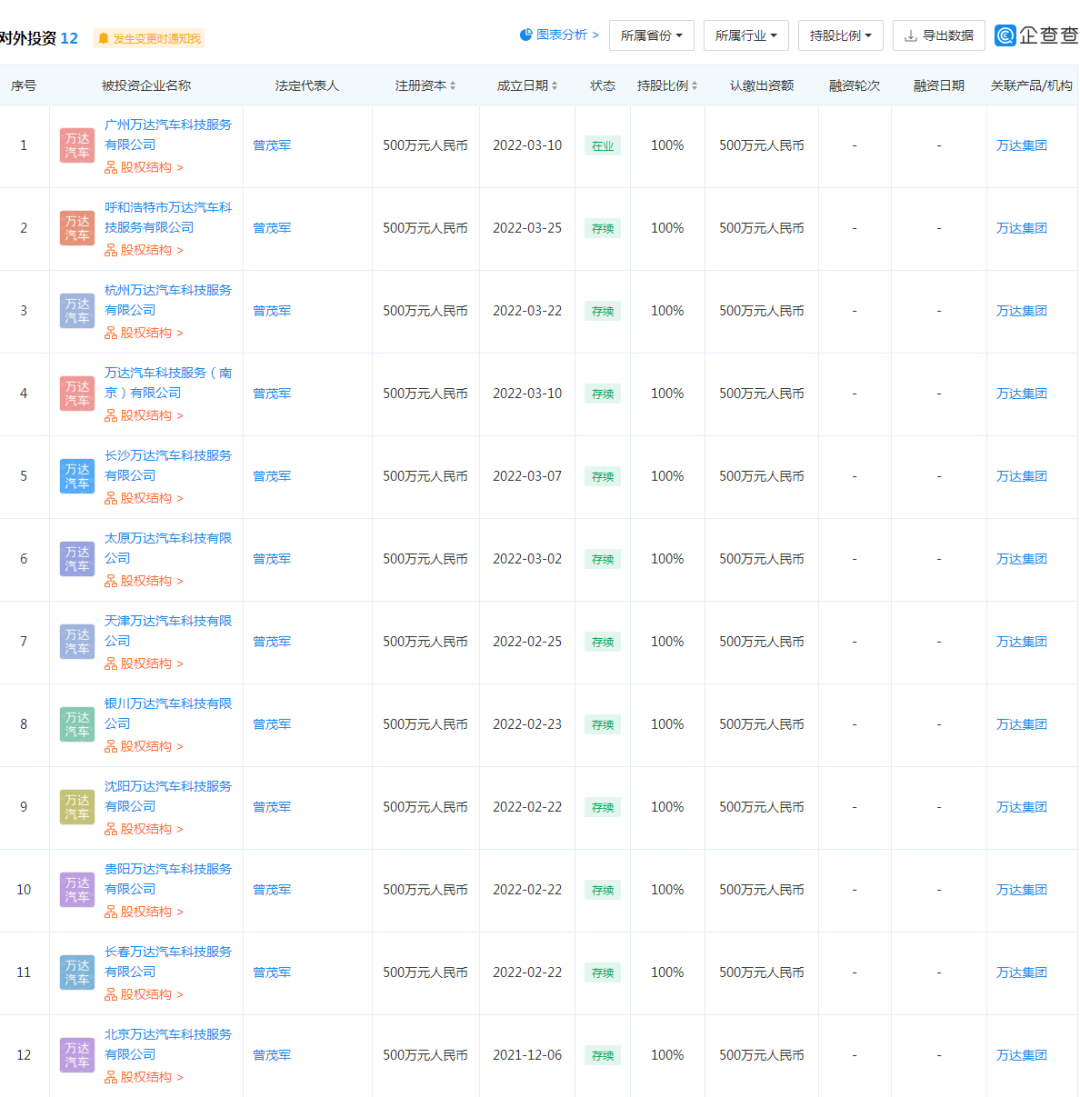Click the 被投资企业名称 column header
Viewport: 1080px width, 1097px height.
coord(146,85)
